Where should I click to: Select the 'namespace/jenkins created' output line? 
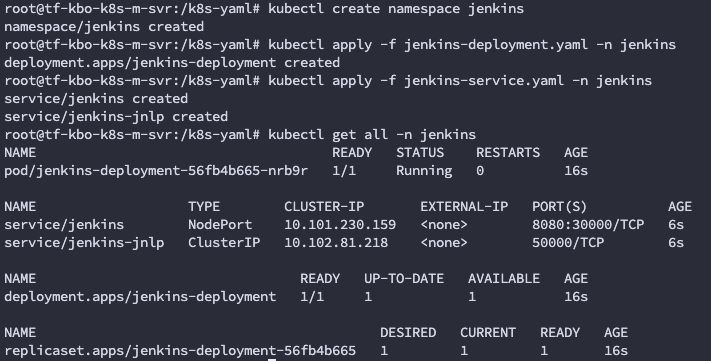[104, 27]
